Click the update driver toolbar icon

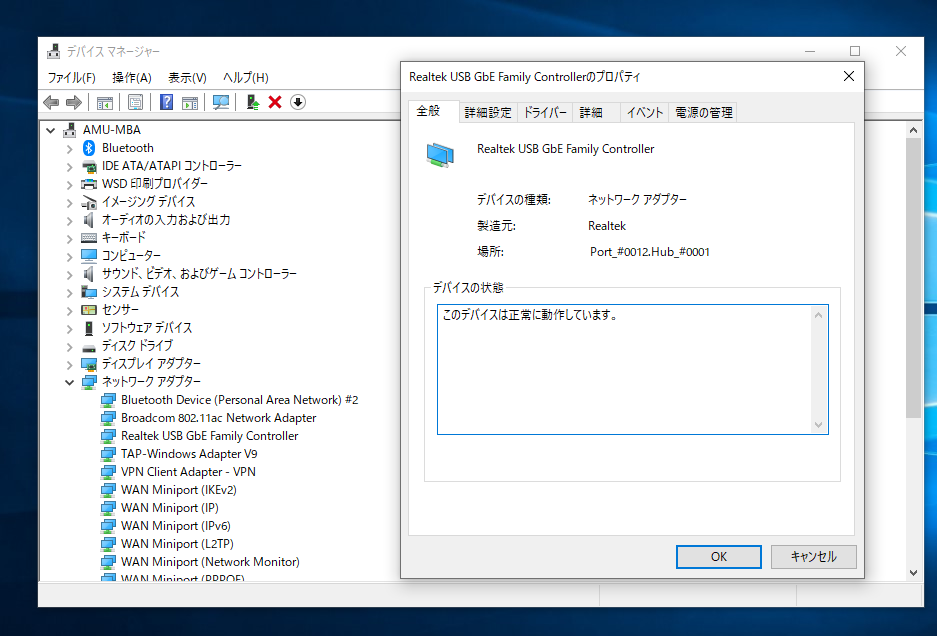(x=253, y=102)
